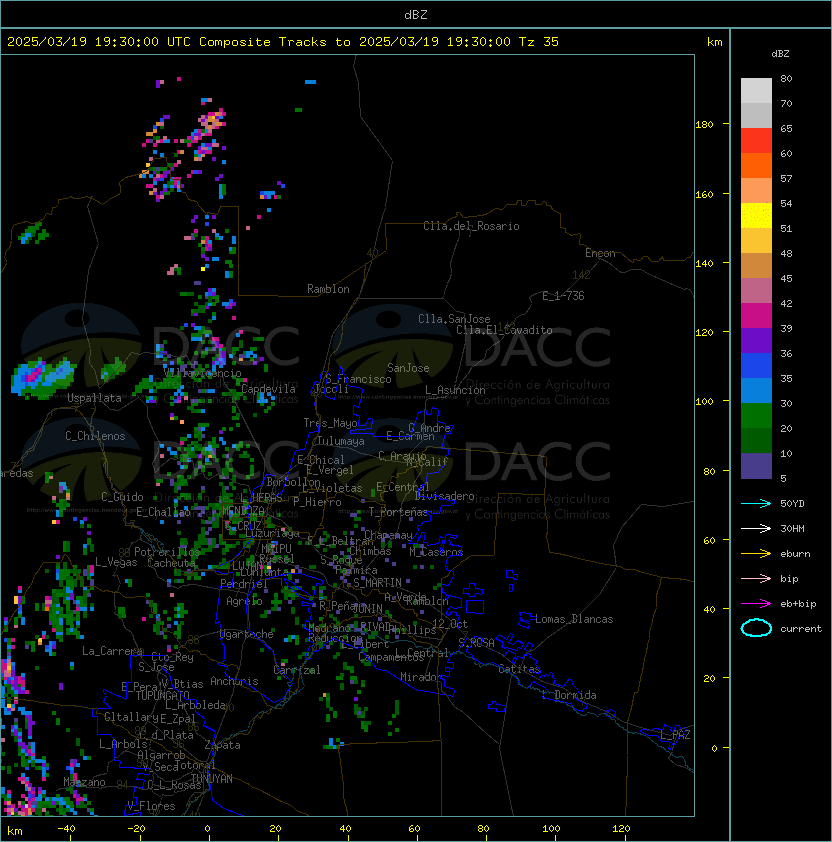Click the 120 km horizontal axis tick label
The height and width of the screenshot is (842, 832).
coord(620,829)
